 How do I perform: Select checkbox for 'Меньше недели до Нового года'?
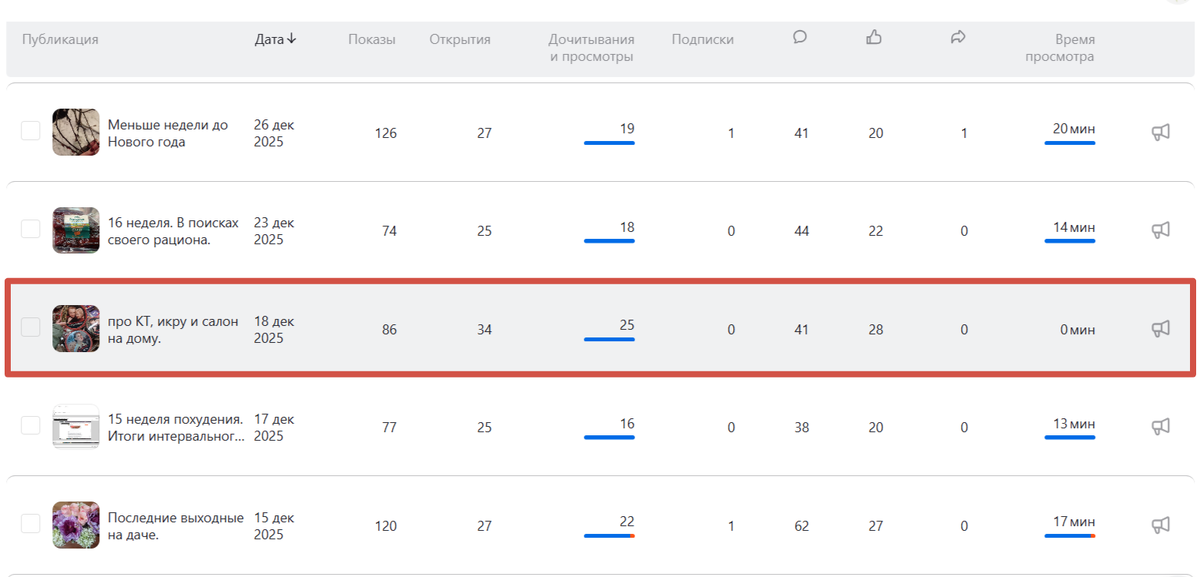[x=31, y=131]
